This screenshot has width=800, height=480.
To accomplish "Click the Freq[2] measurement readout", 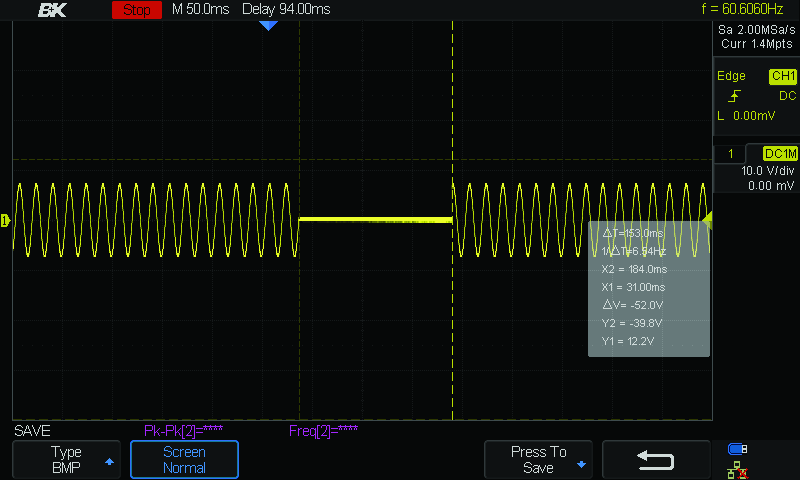I will coord(323,431).
